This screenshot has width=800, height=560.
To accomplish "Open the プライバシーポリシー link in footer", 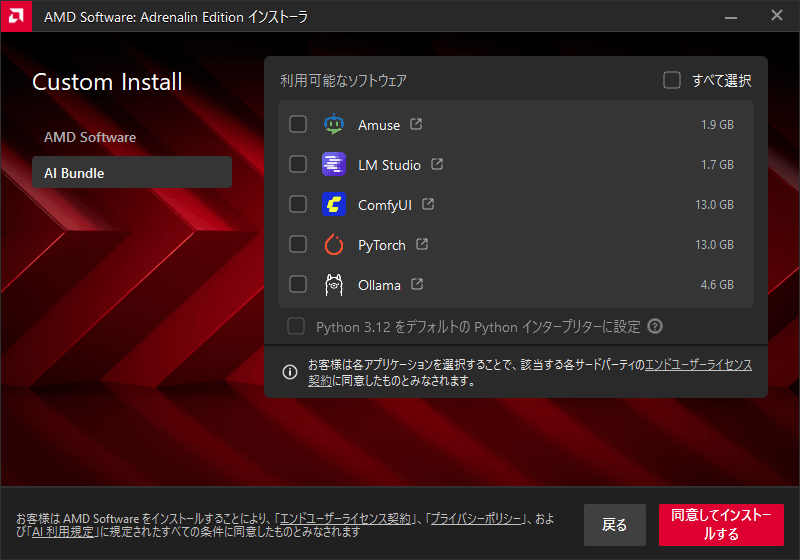I will [x=476, y=518].
